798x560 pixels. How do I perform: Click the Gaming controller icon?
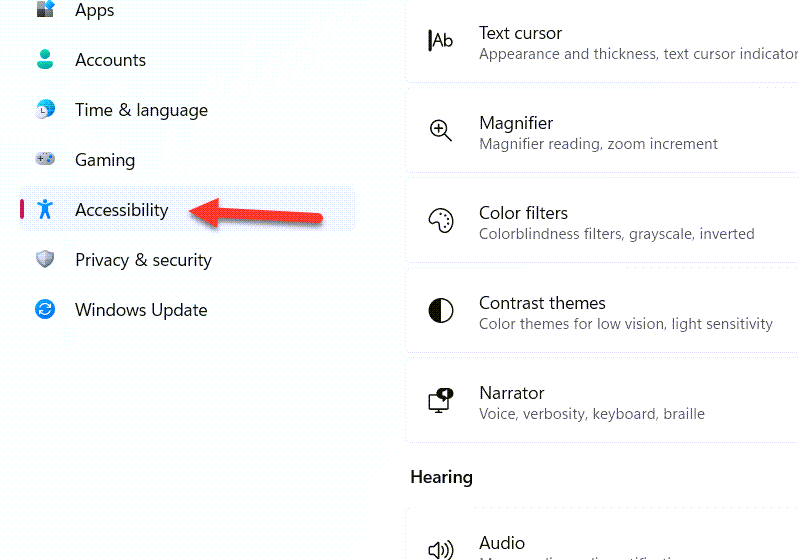[45, 160]
